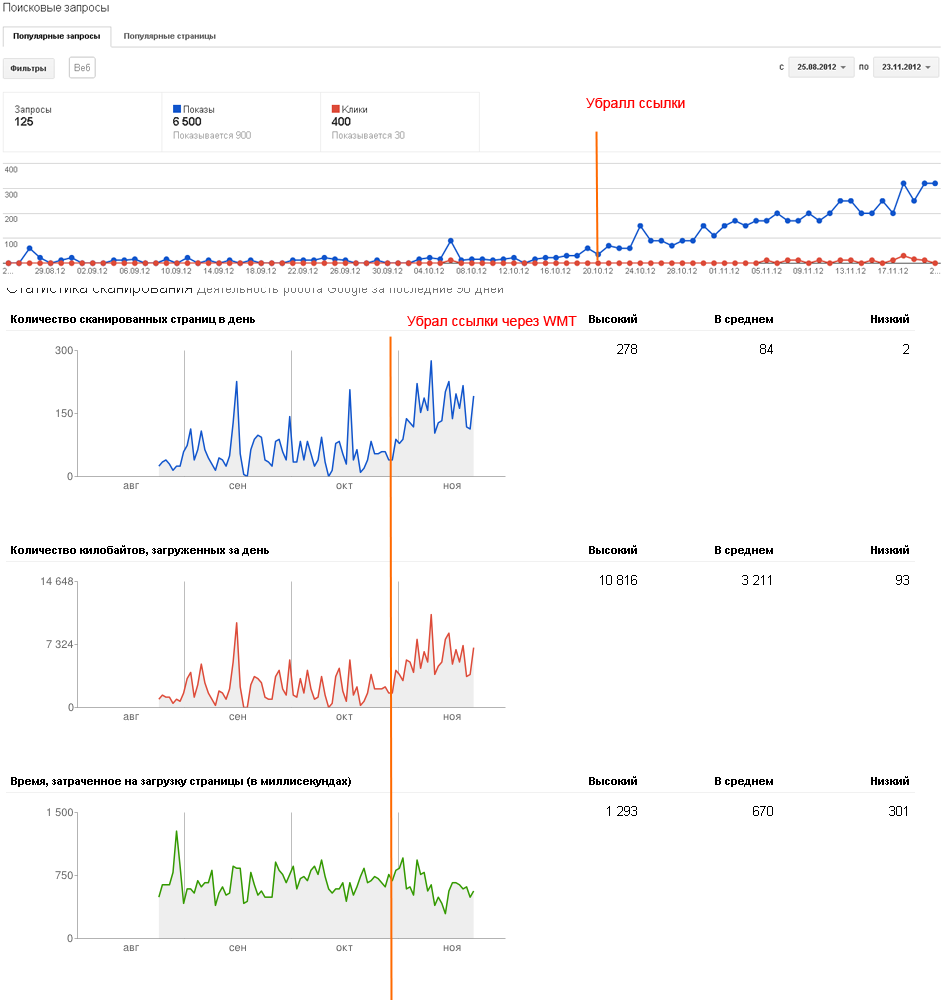Viewport: 949px width, 1000px height.
Task: Click the impressions peak point near 08.10.12
Action: [451, 241]
